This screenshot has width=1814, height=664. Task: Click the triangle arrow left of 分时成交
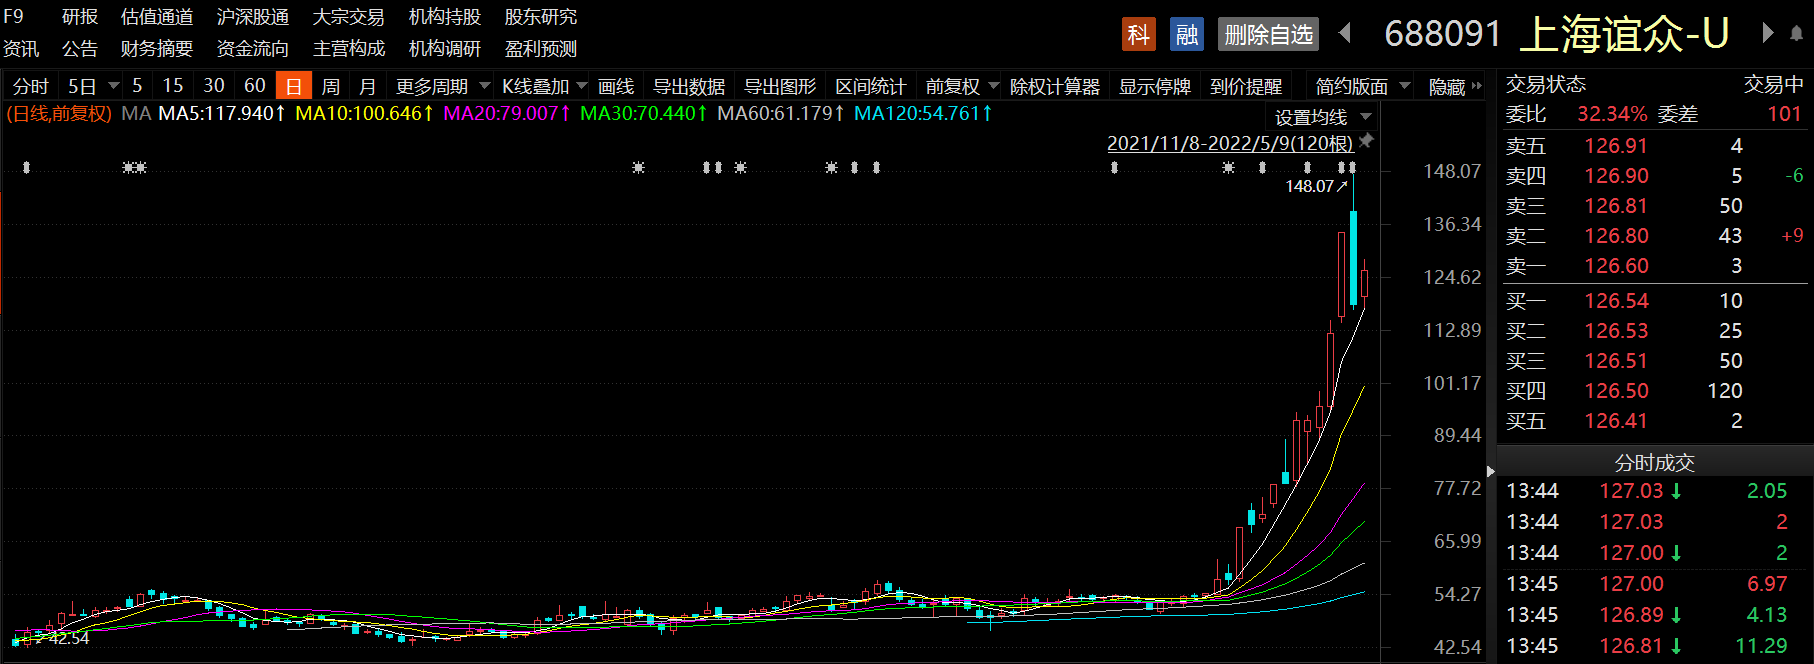point(1491,471)
